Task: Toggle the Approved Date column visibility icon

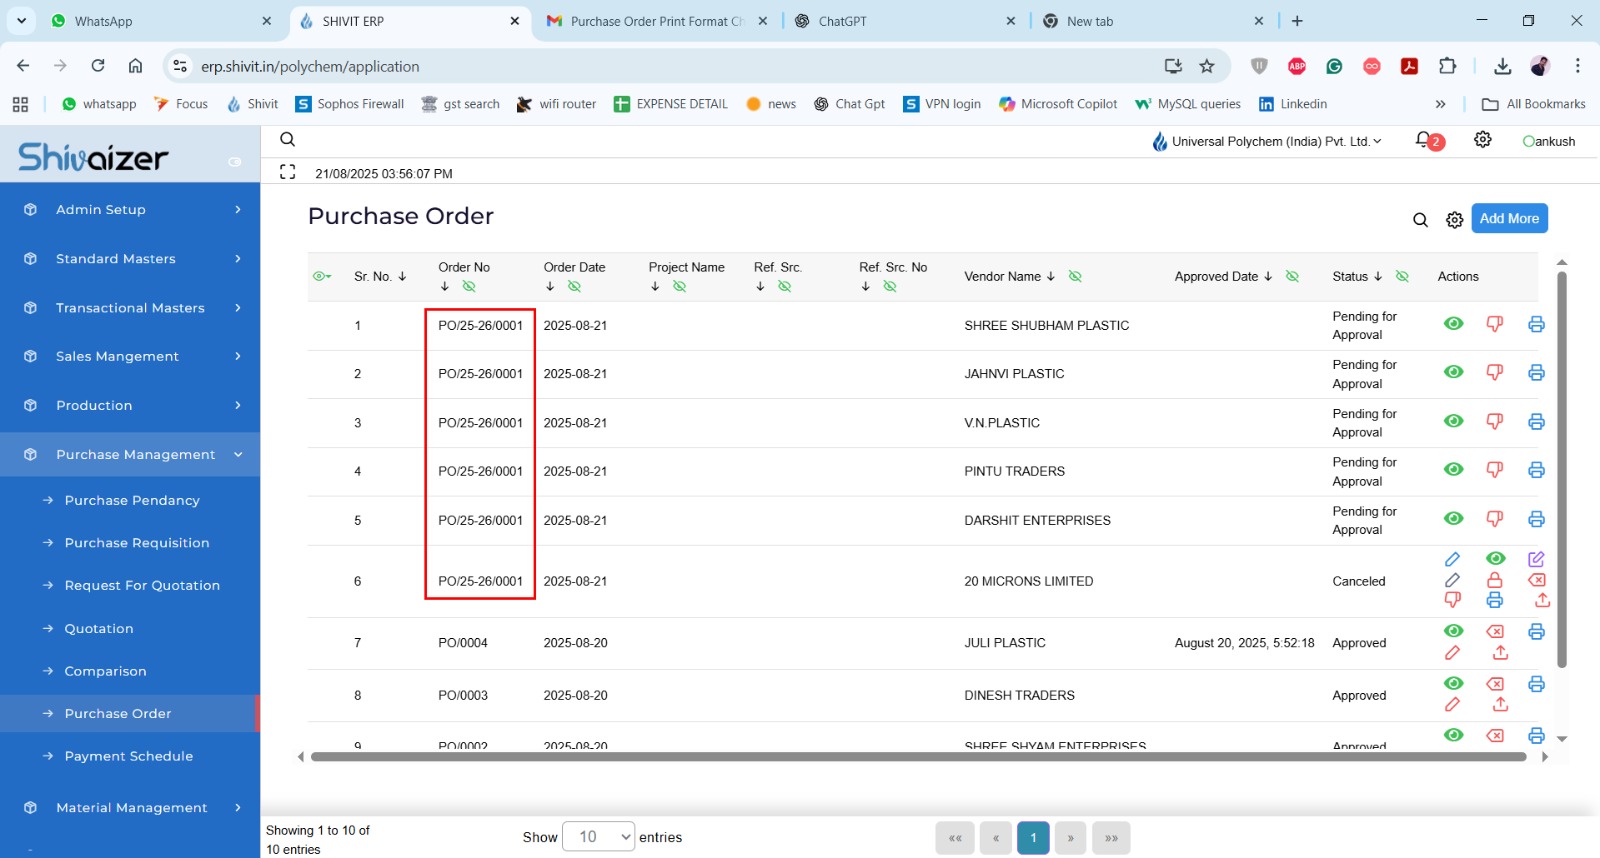Action: (x=1292, y=277)
